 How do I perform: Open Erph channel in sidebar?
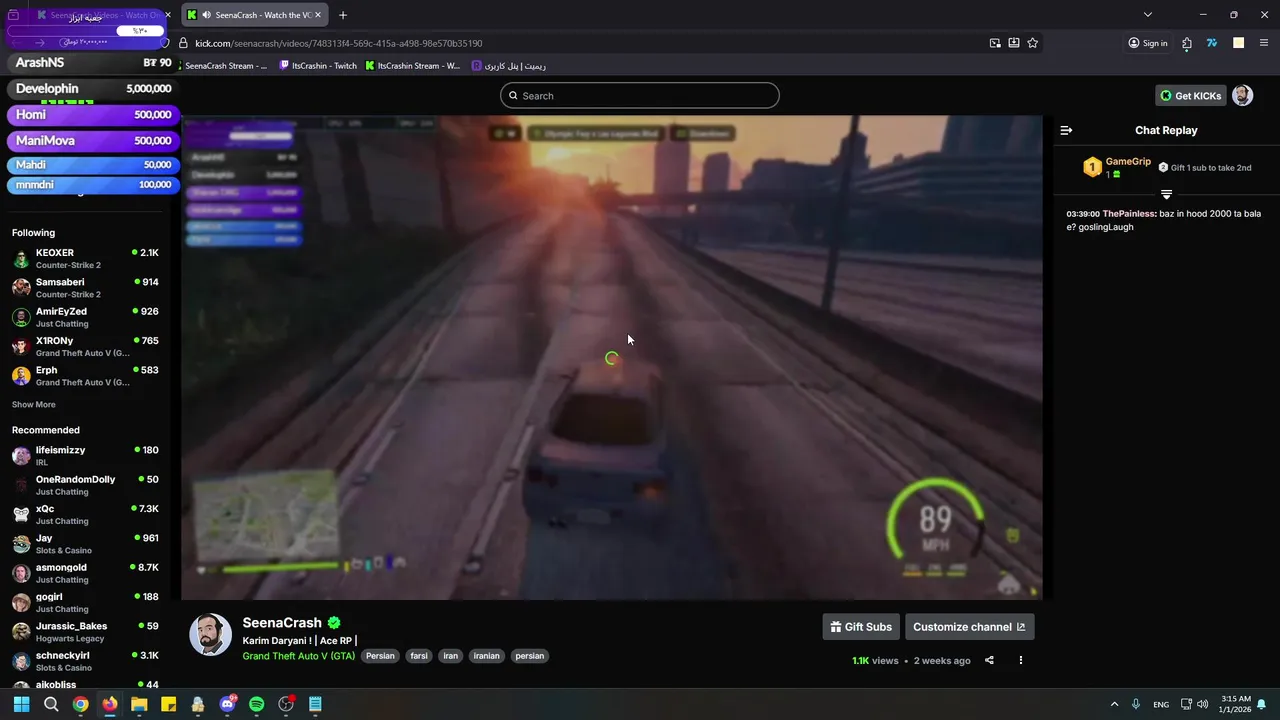click(x=86, y=376)
